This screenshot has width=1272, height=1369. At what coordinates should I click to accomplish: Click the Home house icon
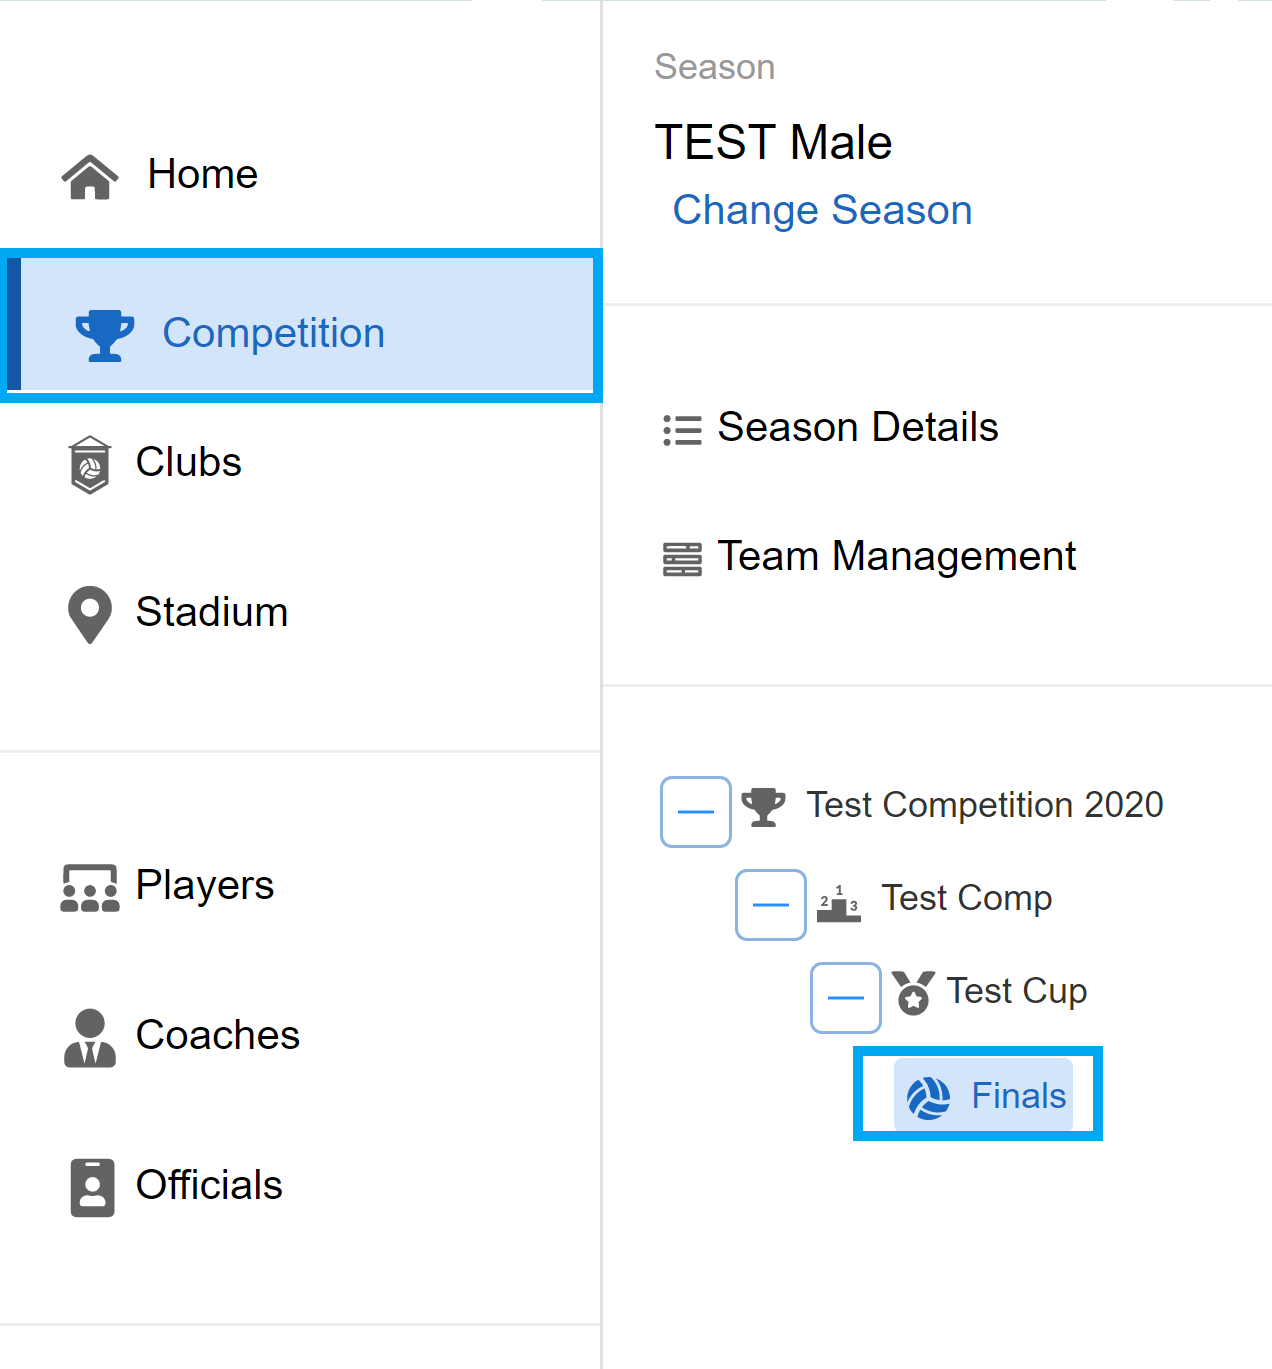pyautogui.click(x=90, y=177)
